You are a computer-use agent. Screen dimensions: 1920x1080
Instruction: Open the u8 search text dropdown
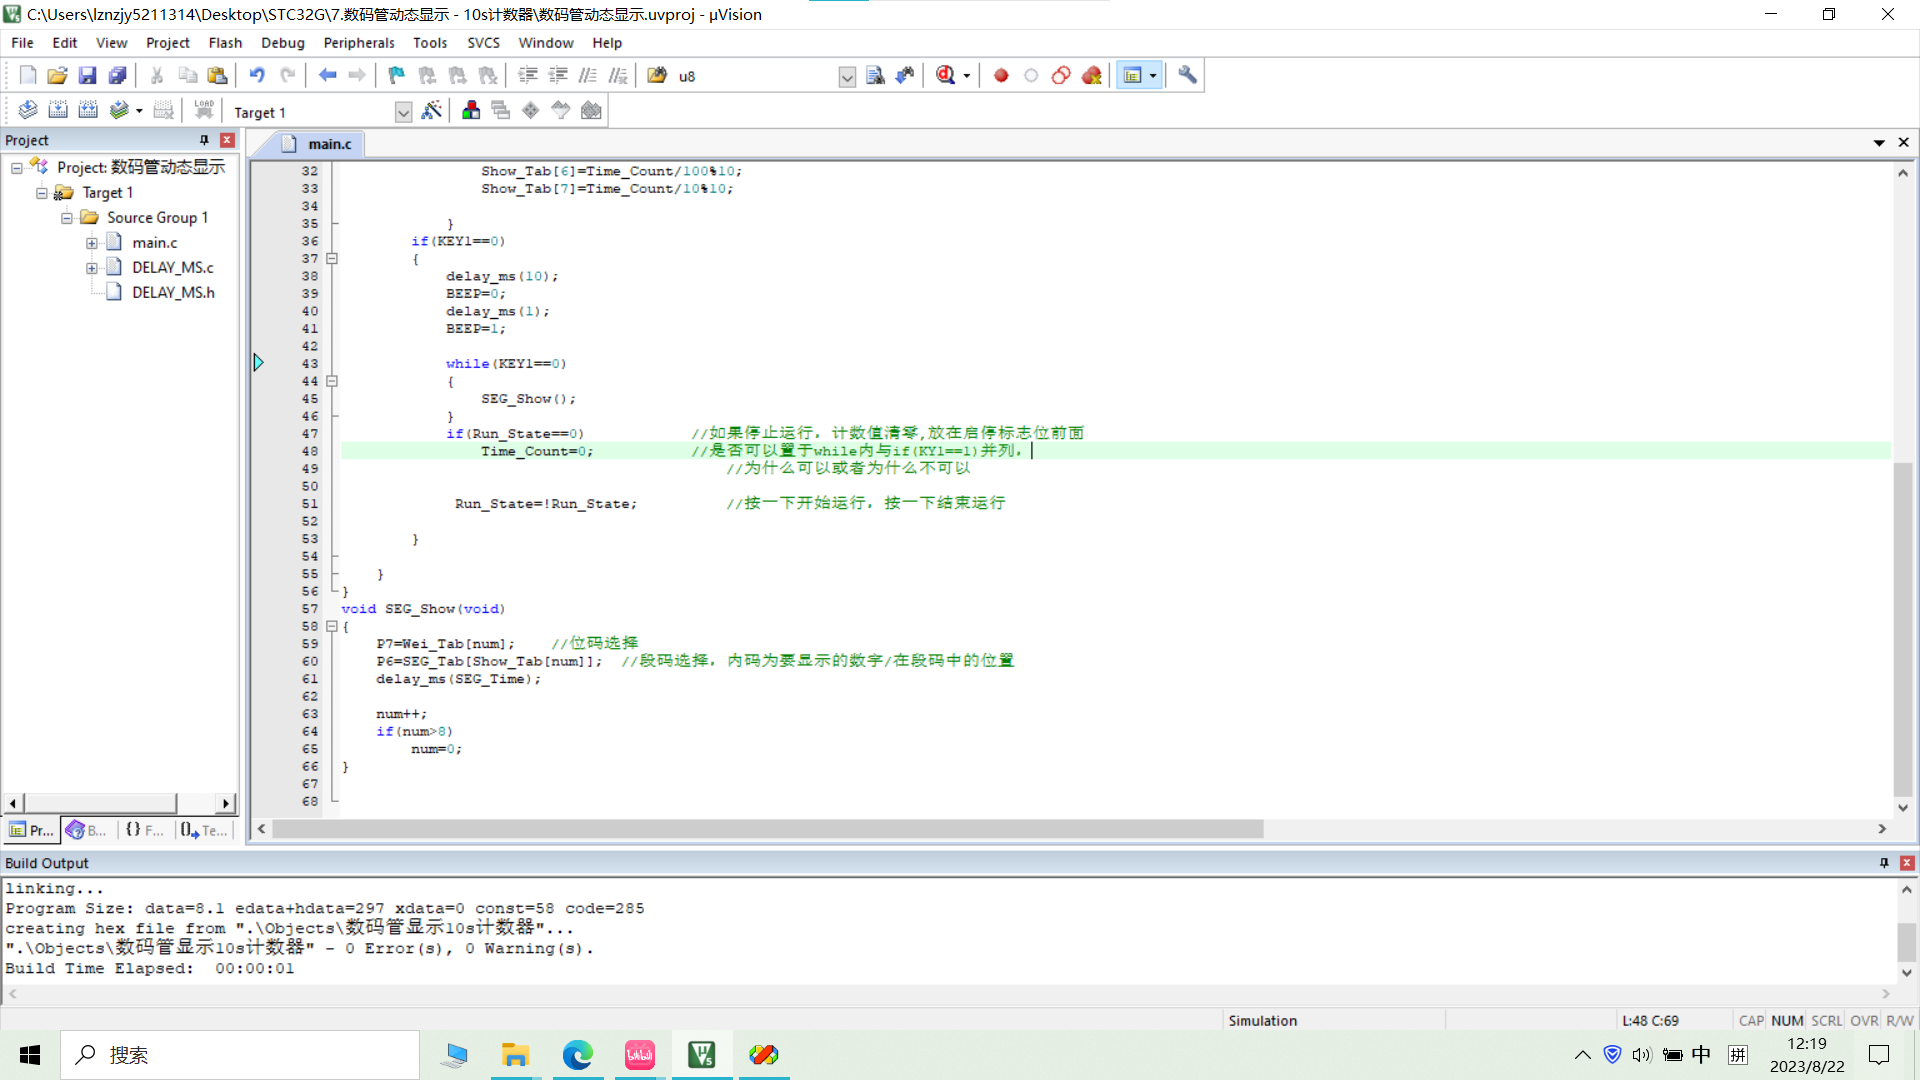click(847, 76)
